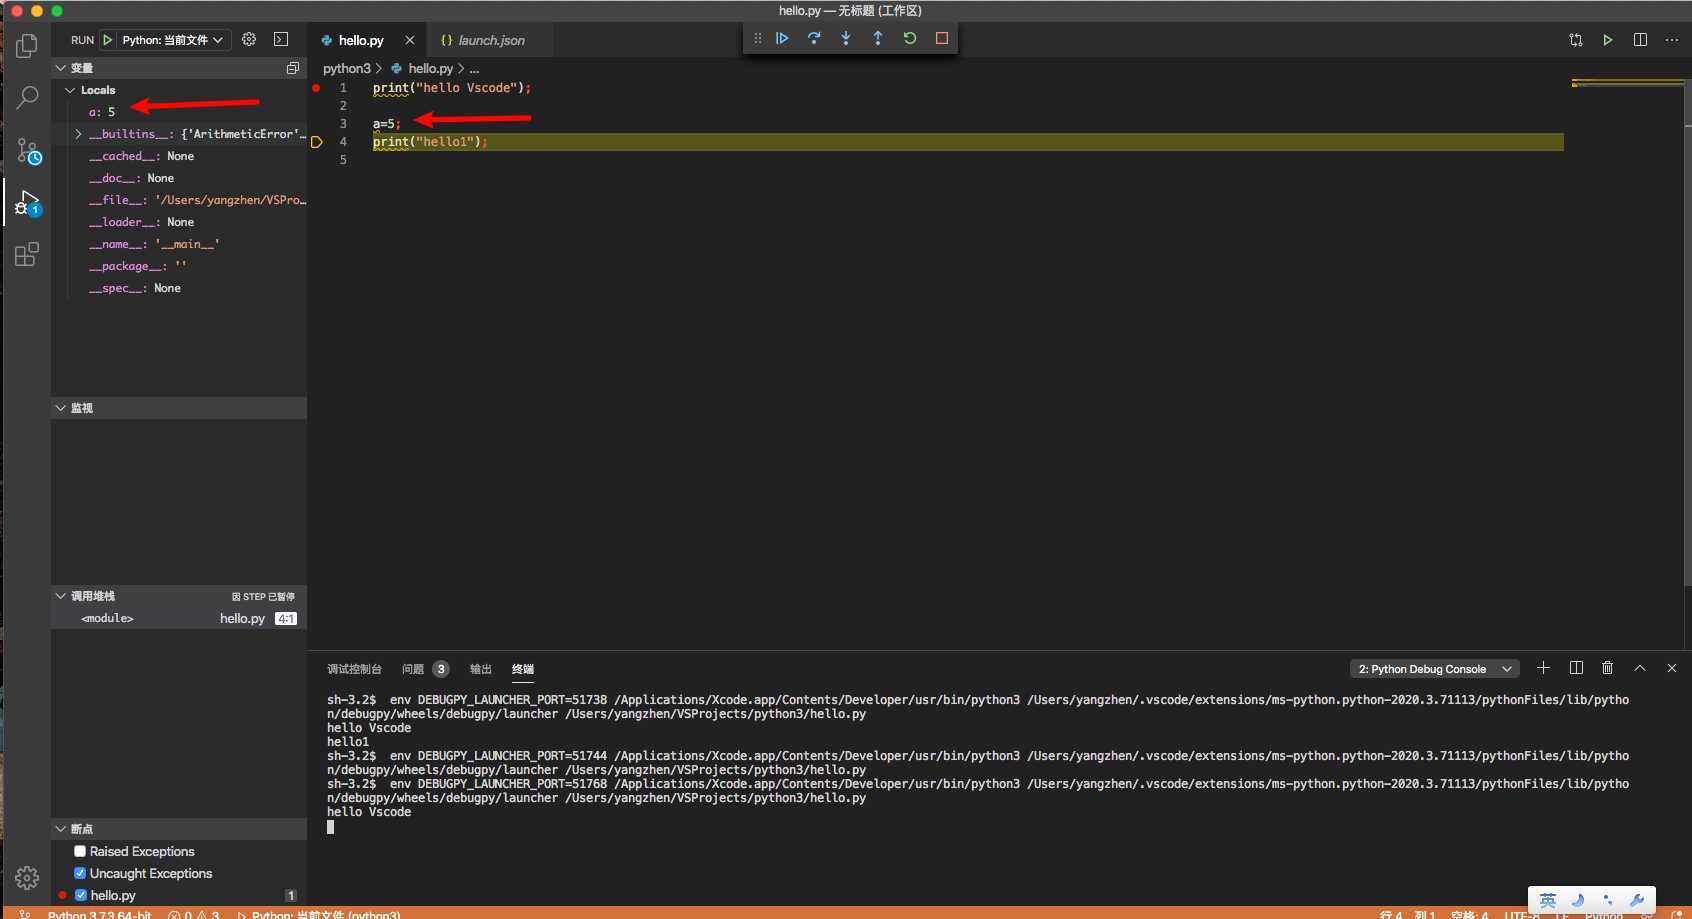Open the Explorer view in the activity bar
This screenshot has height=919, width=1692.
point(27,46)
